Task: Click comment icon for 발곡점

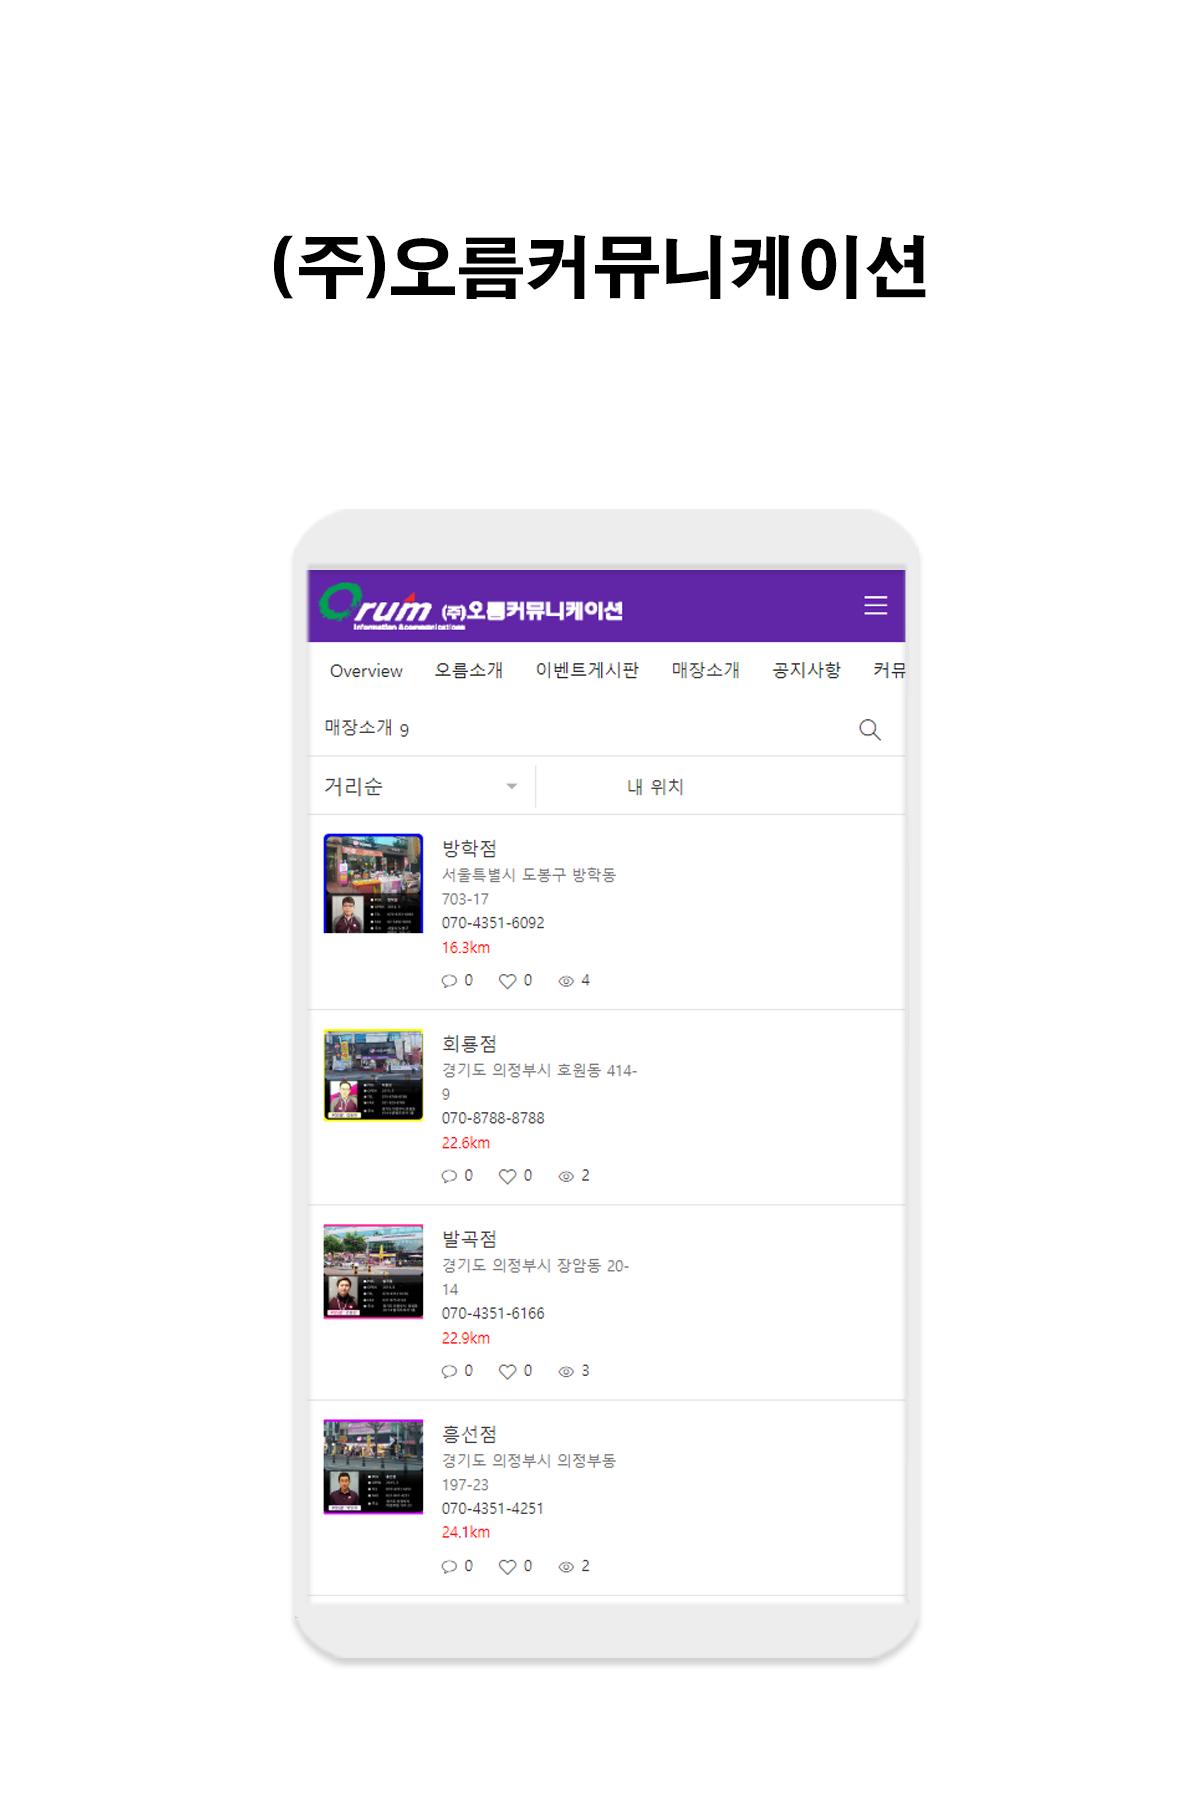Action: point(449,1371)
